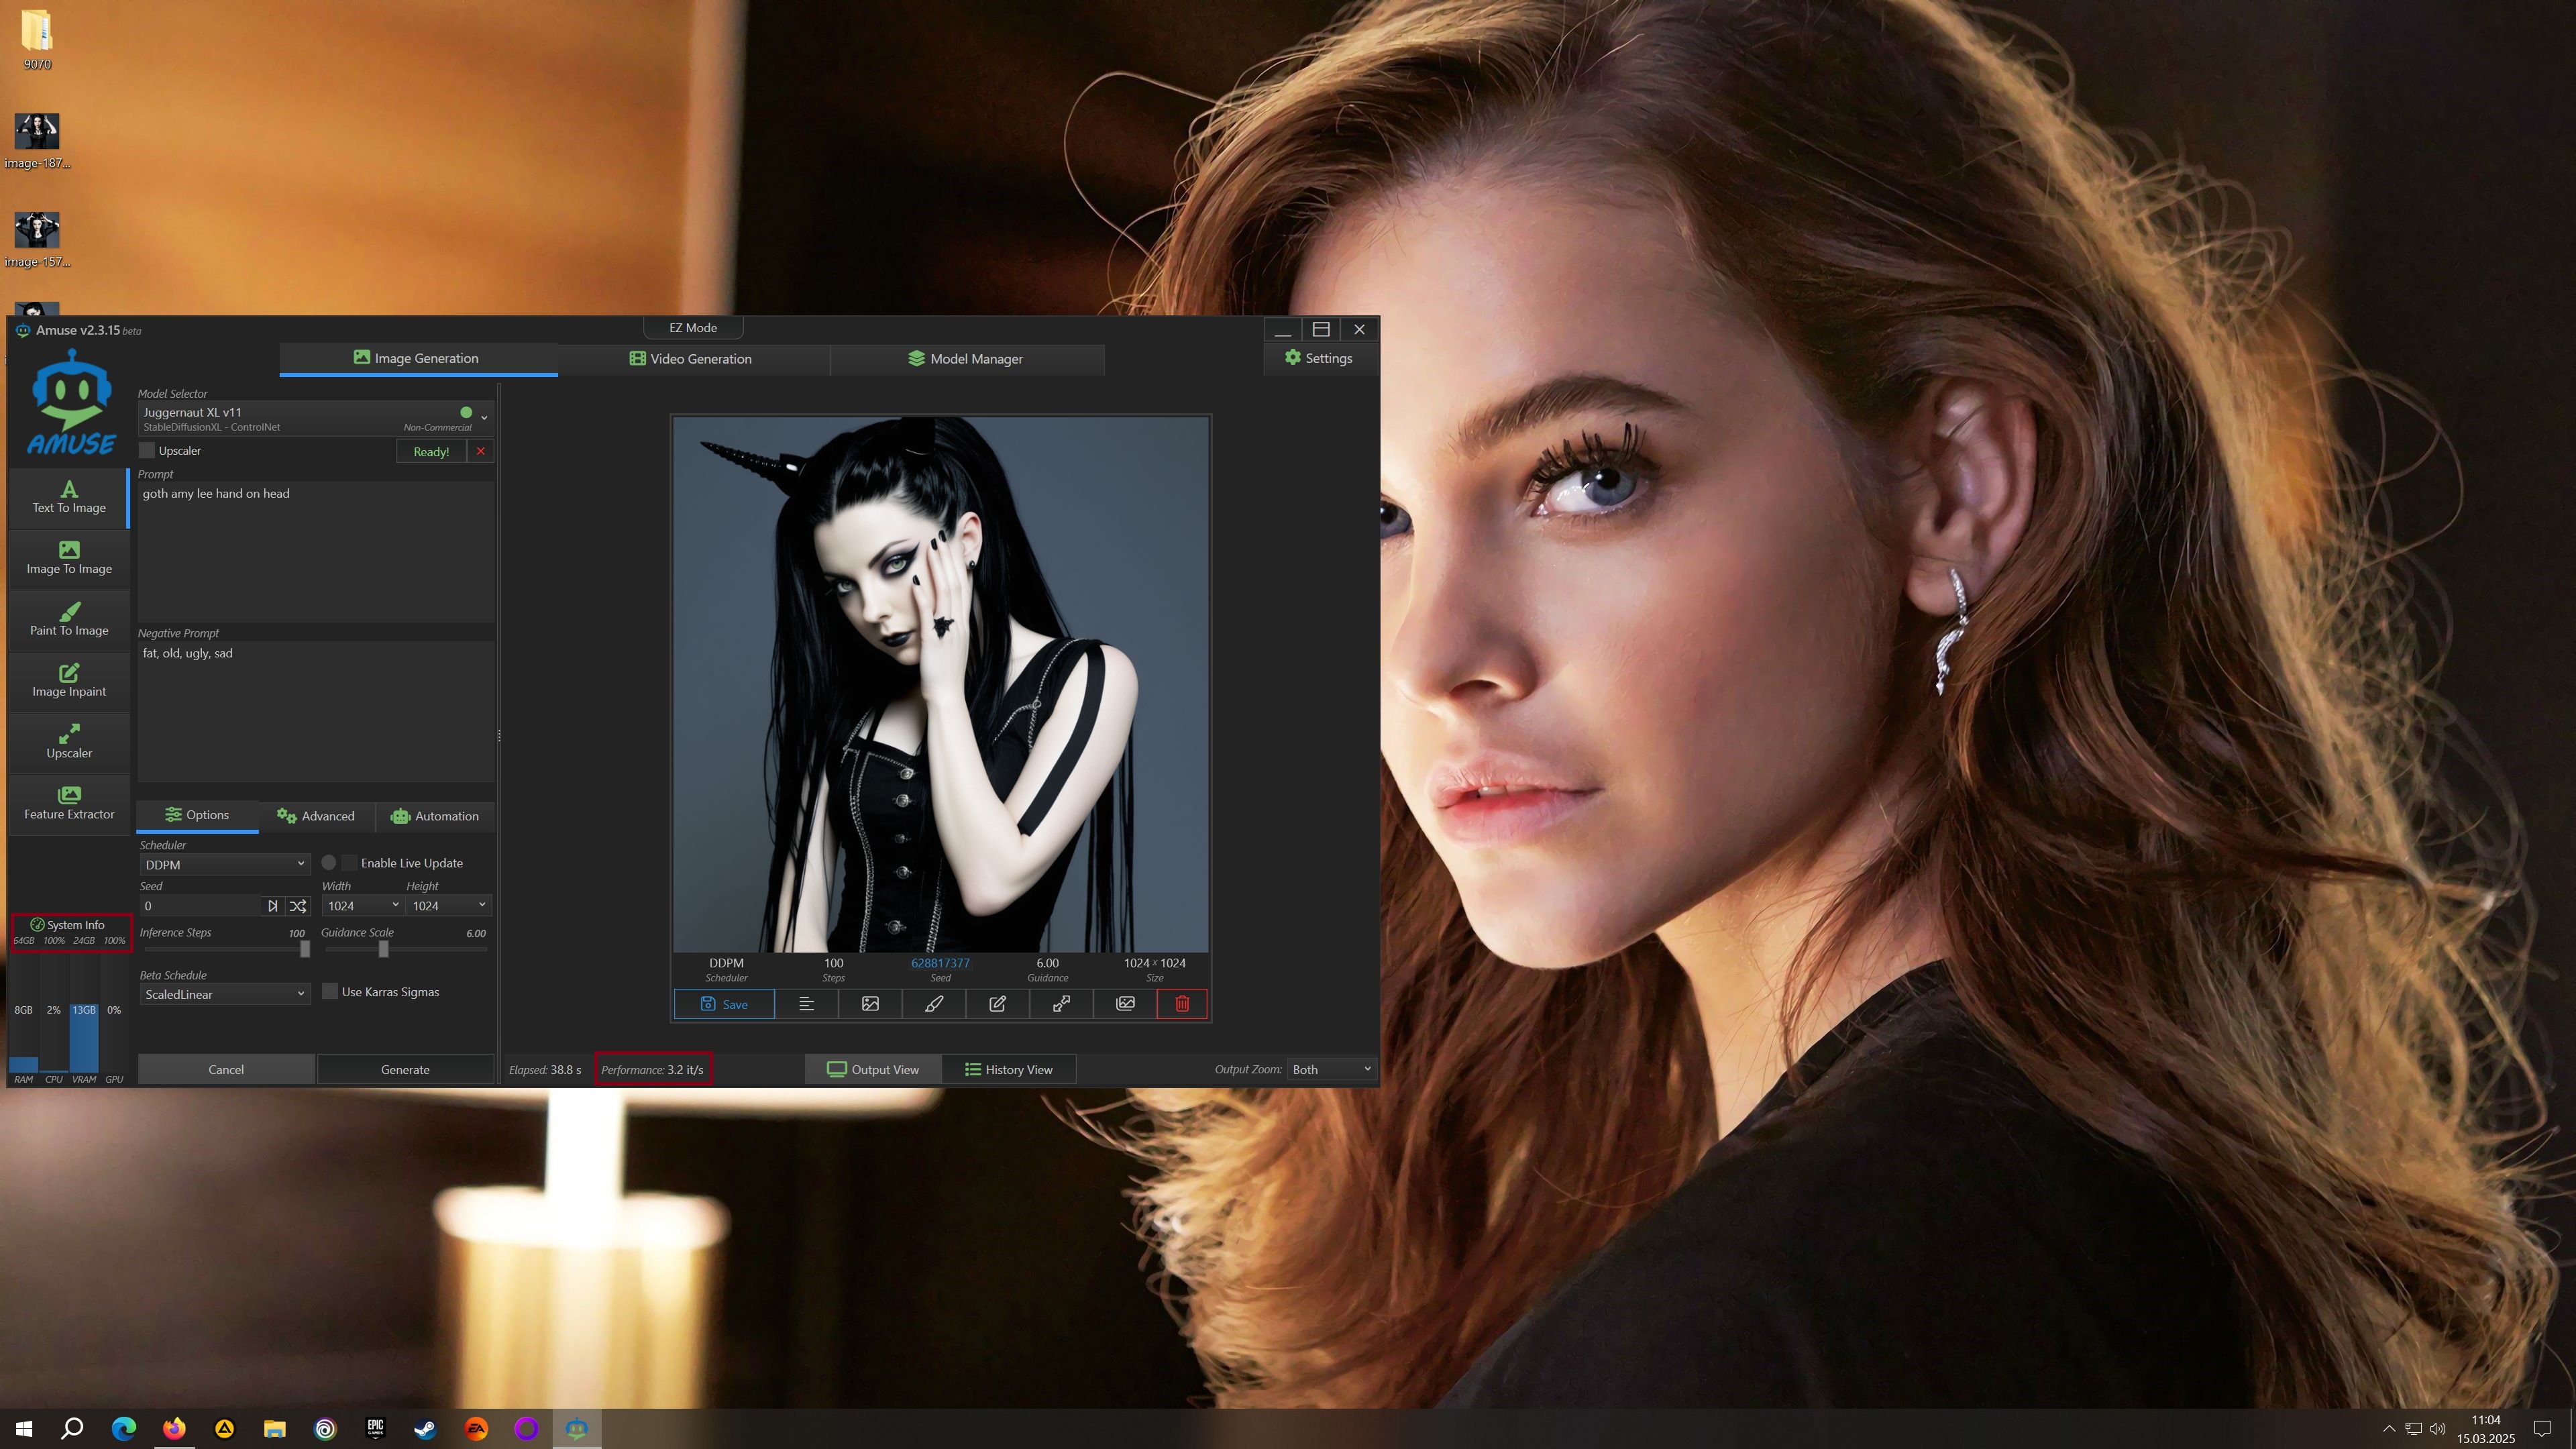Click the copy parameters lines icon under the image
This screenshot has width=2576, height=1449.
(x=806, y=1004)
